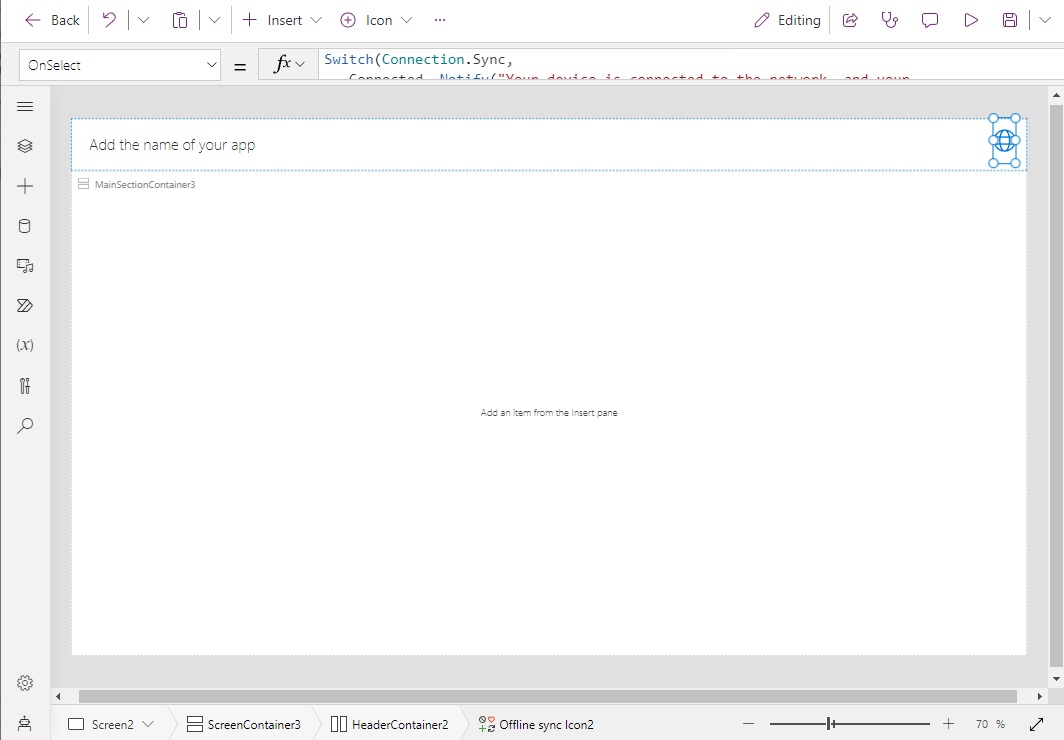
Task: Preview the app with the Play icon
Action: tap(970, 19)
